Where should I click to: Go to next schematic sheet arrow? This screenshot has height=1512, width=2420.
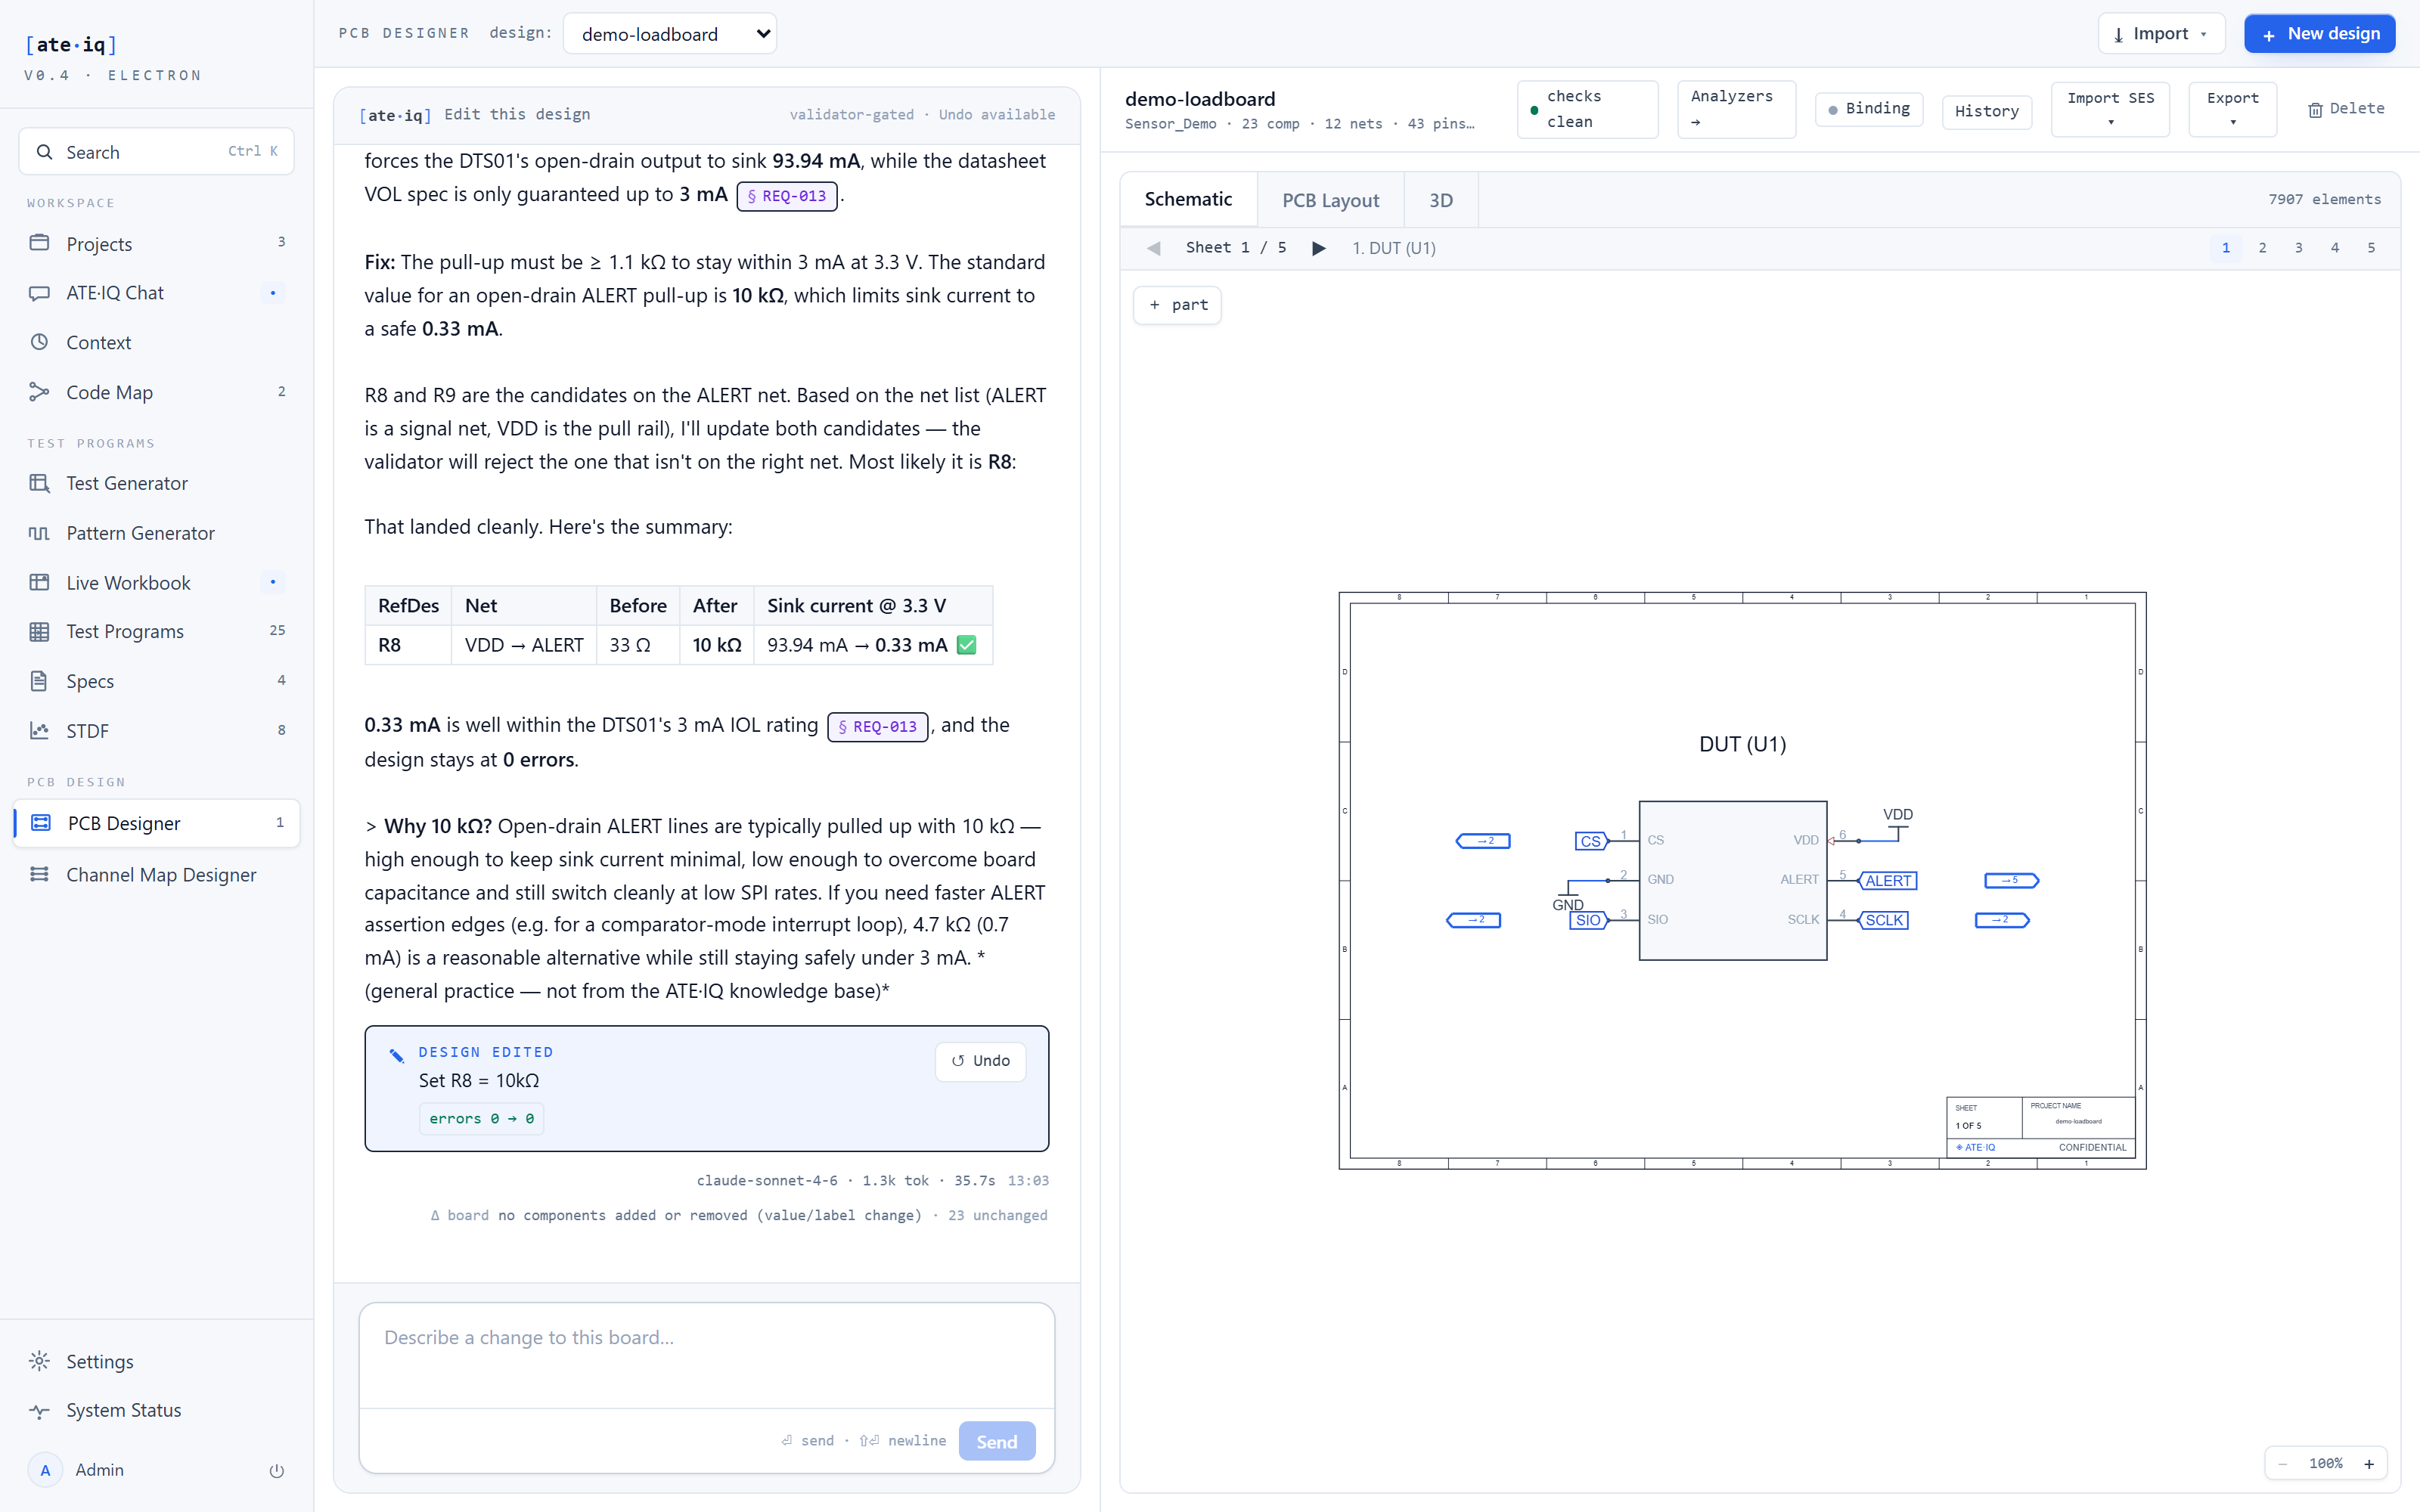tap(1318, 248)
